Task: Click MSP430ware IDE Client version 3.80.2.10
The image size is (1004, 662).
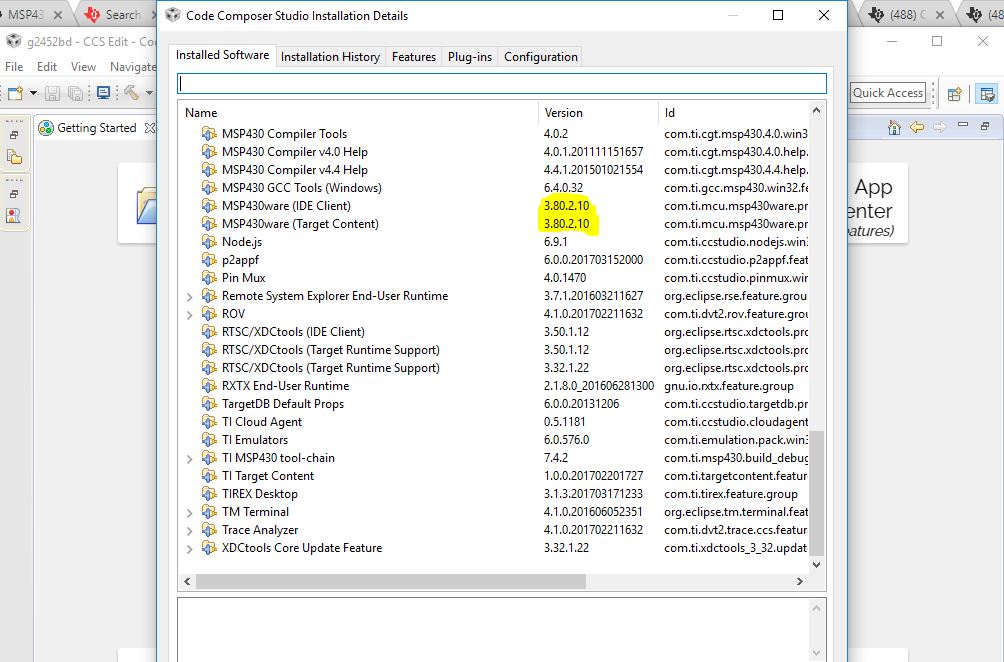Action: pyautogui.click(x=567, y=206)
